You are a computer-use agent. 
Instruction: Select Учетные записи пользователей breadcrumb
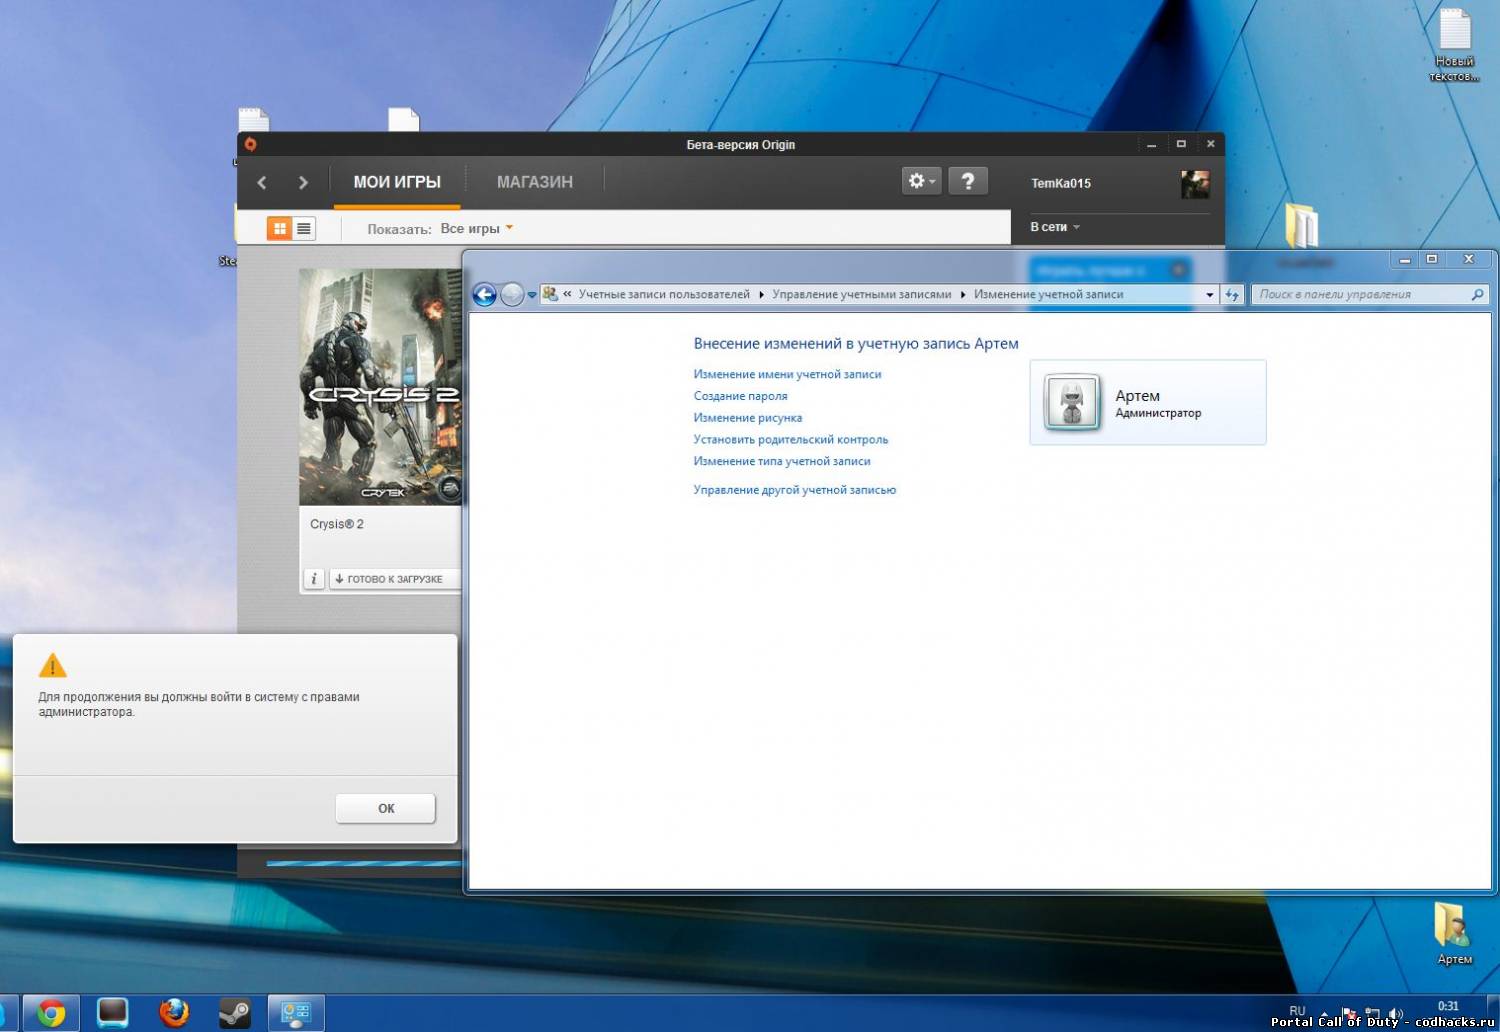pos(664,294)
